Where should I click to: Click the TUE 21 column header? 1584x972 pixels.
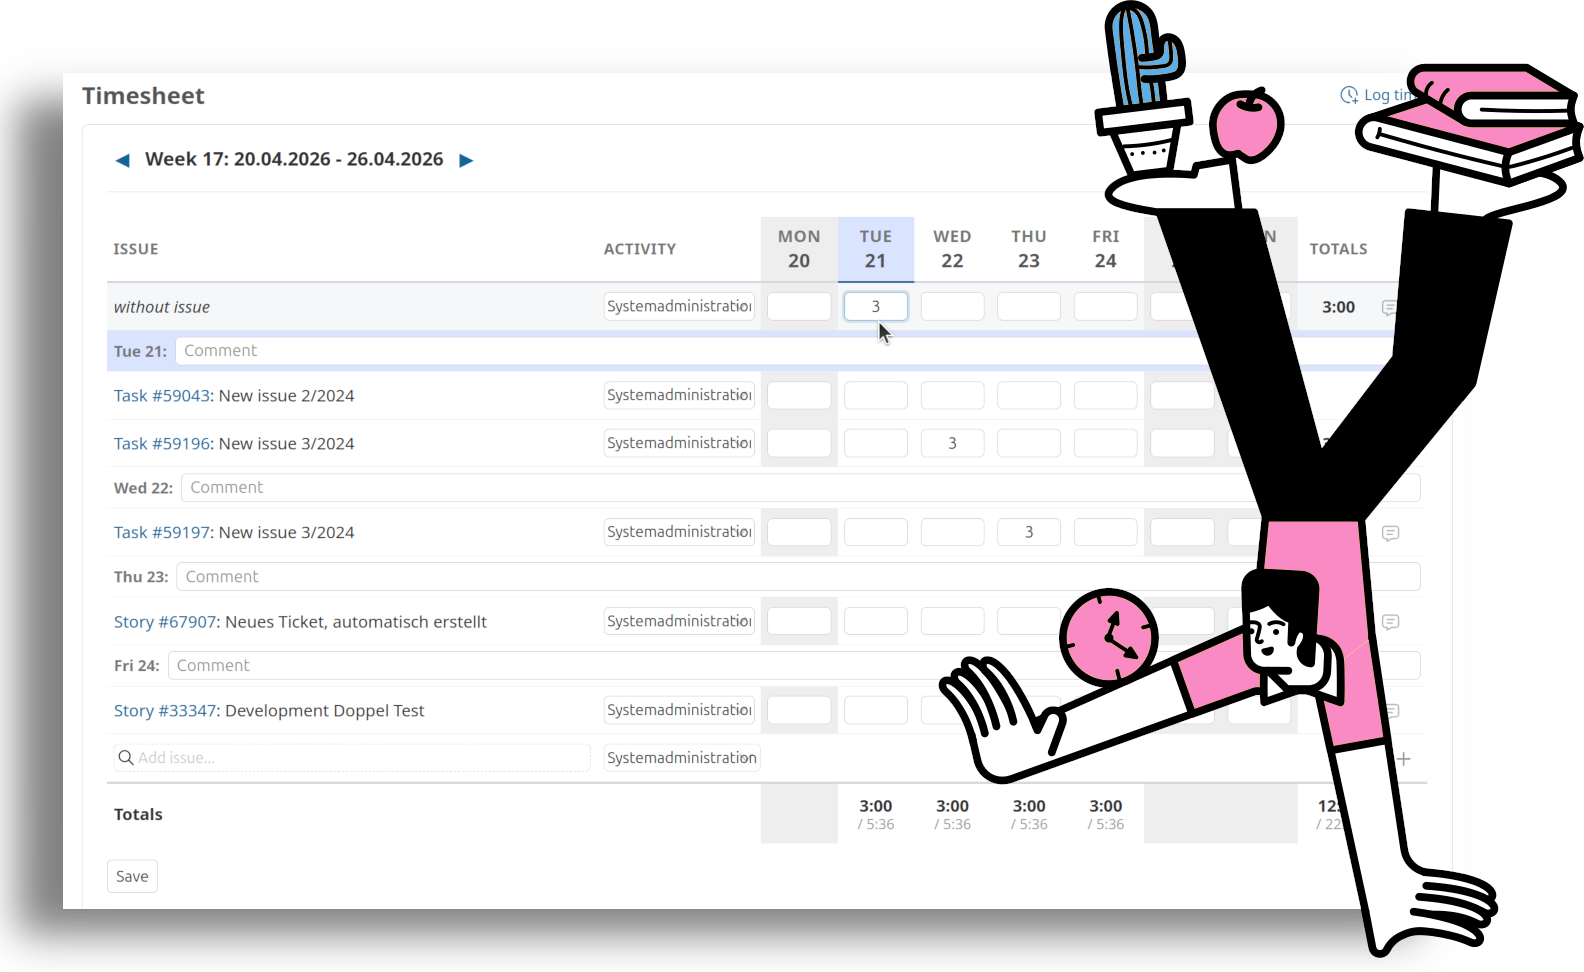point(876,249)
